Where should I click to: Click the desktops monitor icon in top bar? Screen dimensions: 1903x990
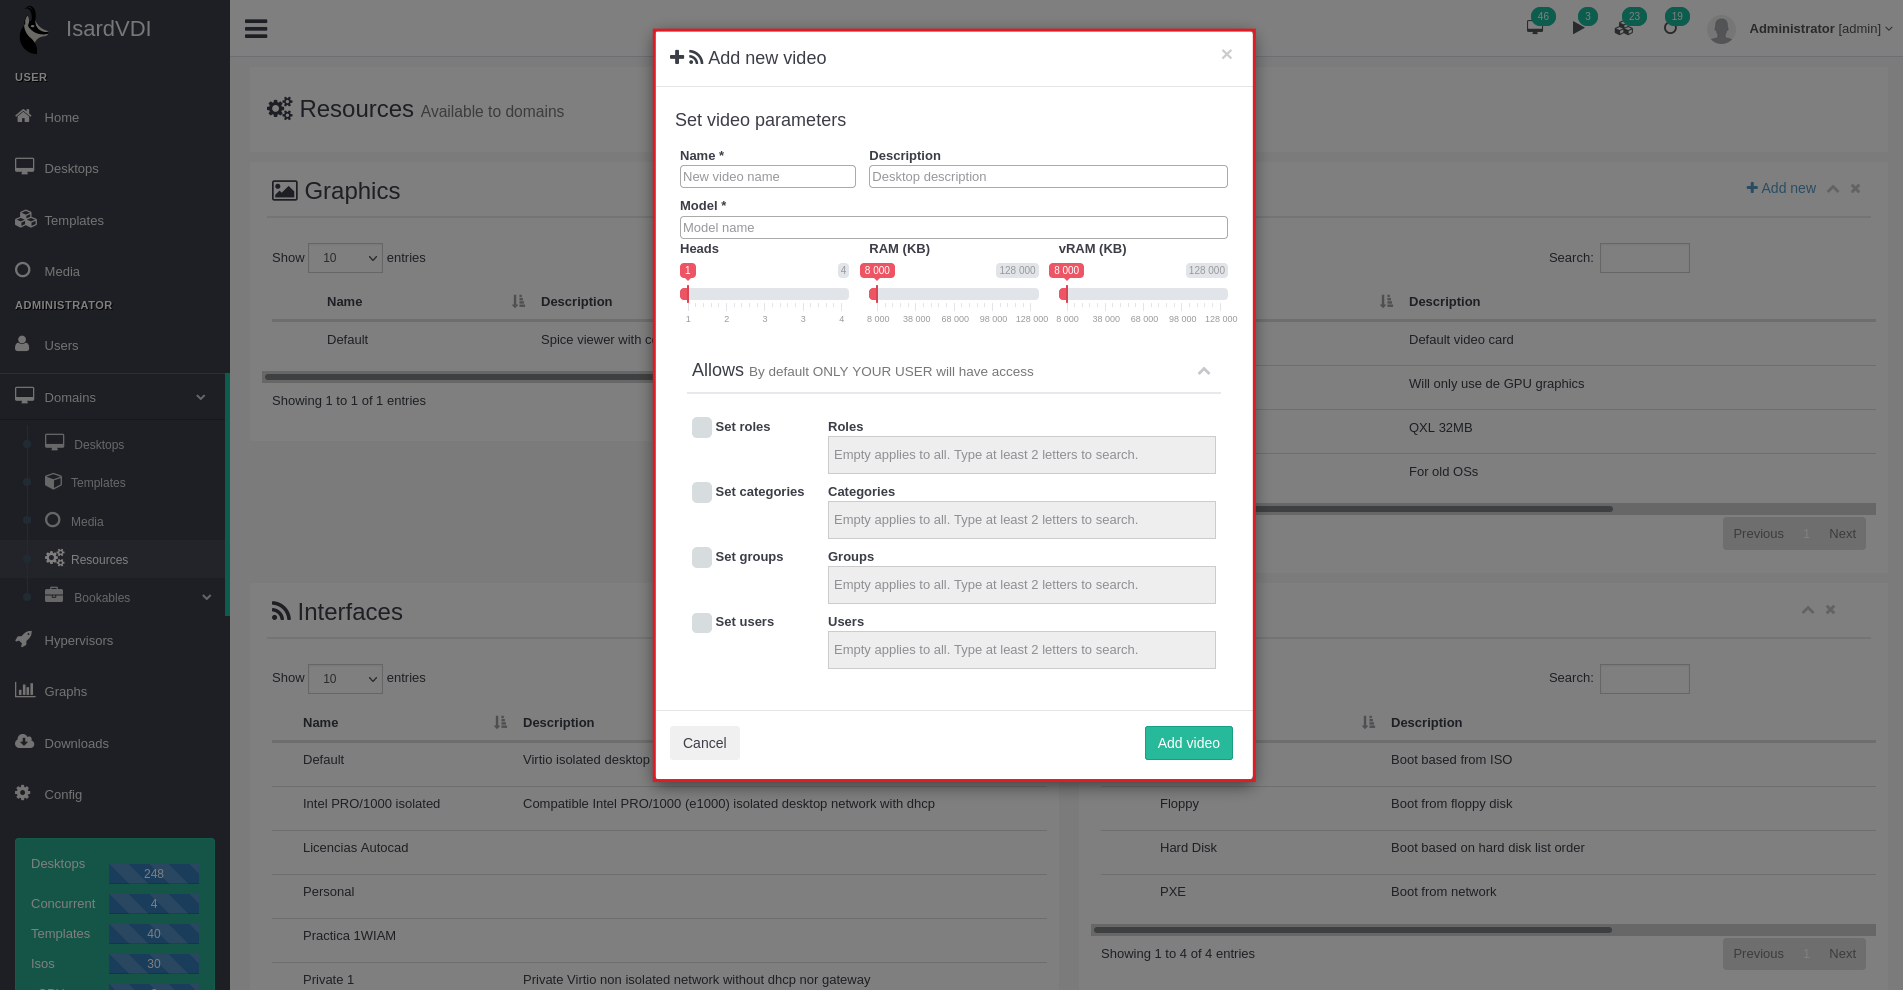point(1535,27)
